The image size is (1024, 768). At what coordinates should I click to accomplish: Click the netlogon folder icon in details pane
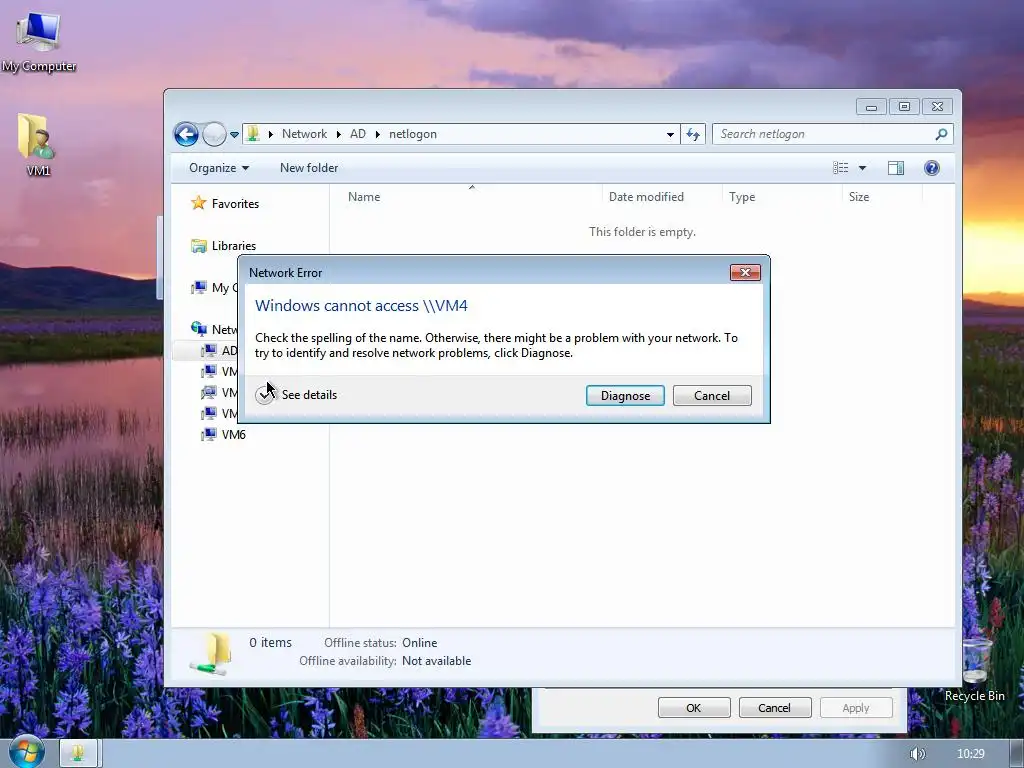[211, 654]
